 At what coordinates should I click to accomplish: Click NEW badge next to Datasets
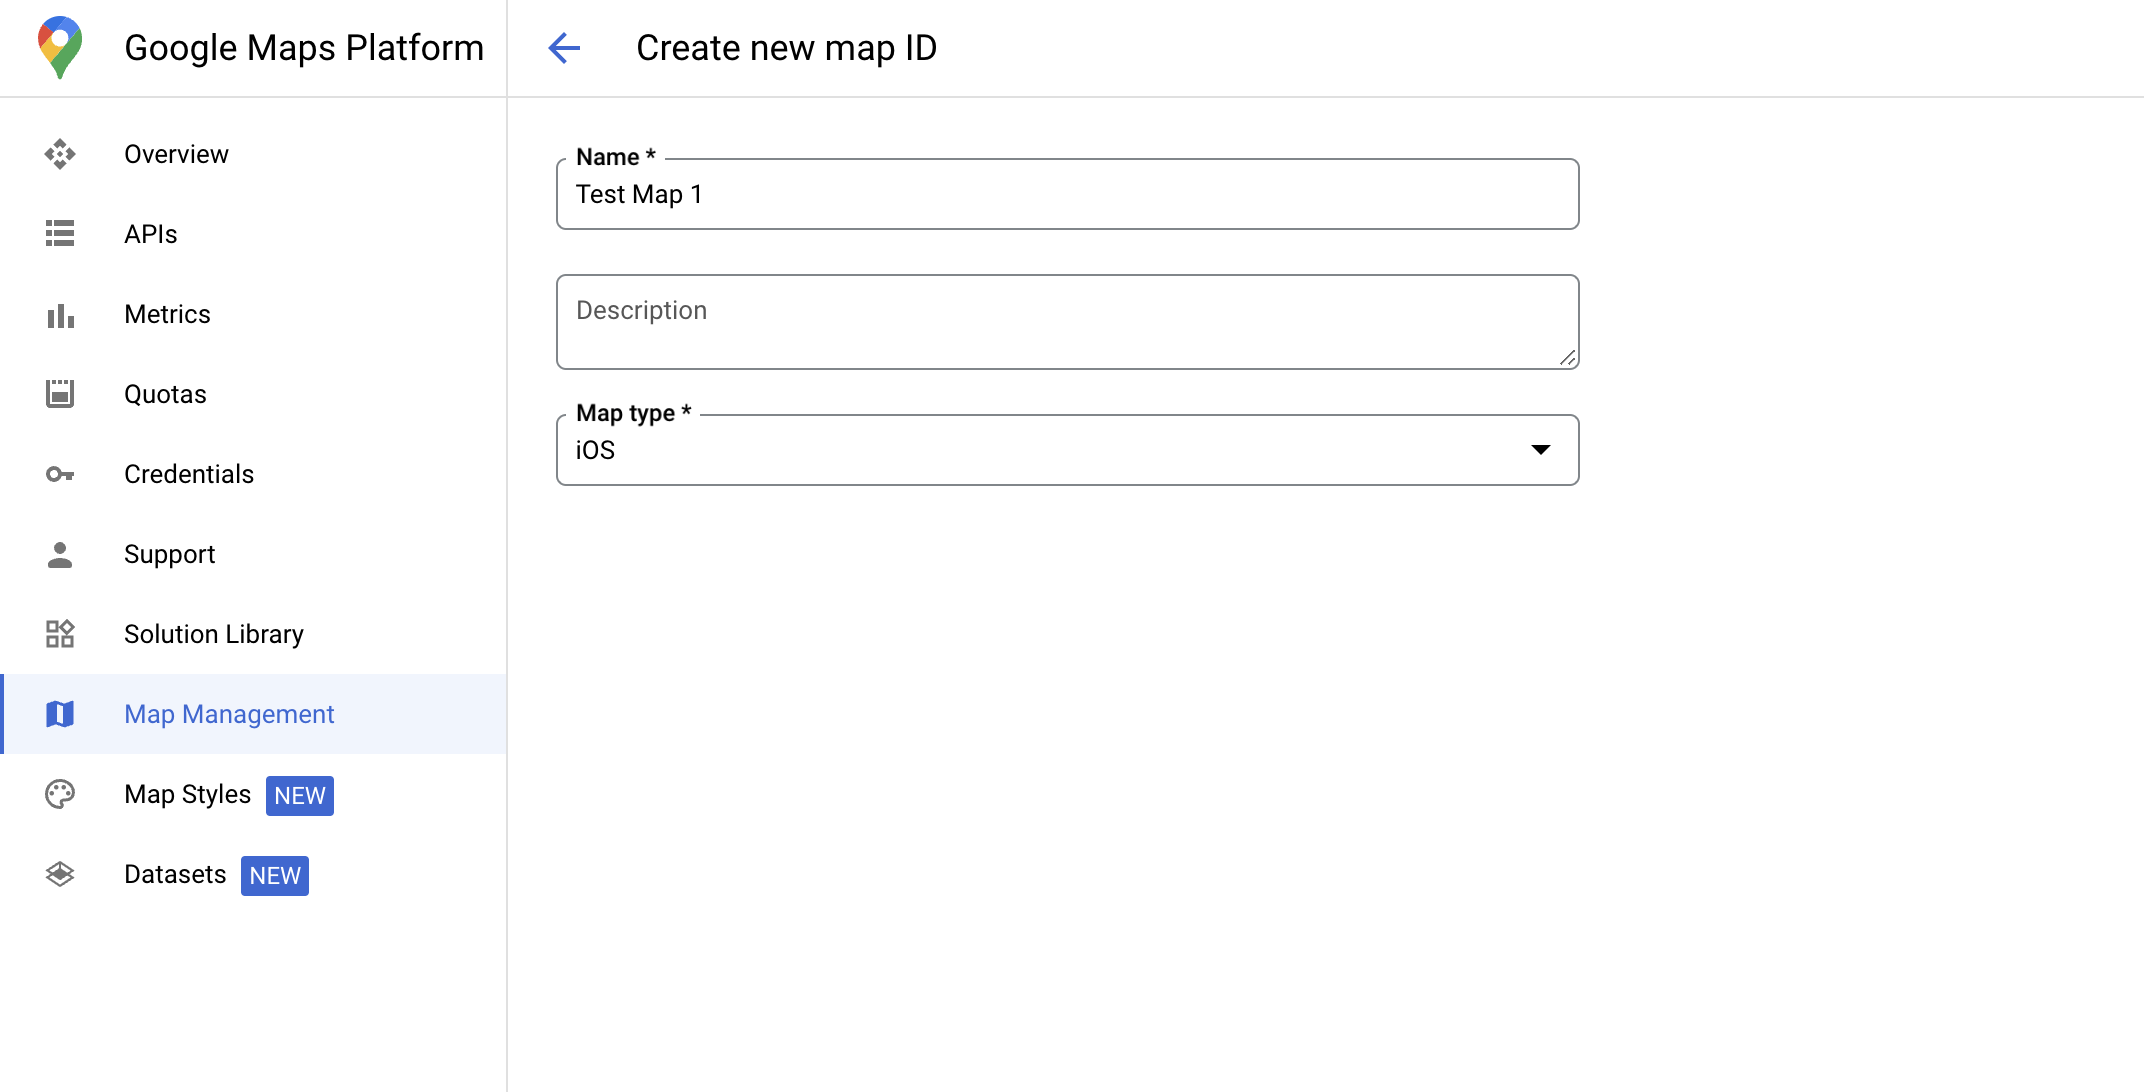[x=274, y=875]
